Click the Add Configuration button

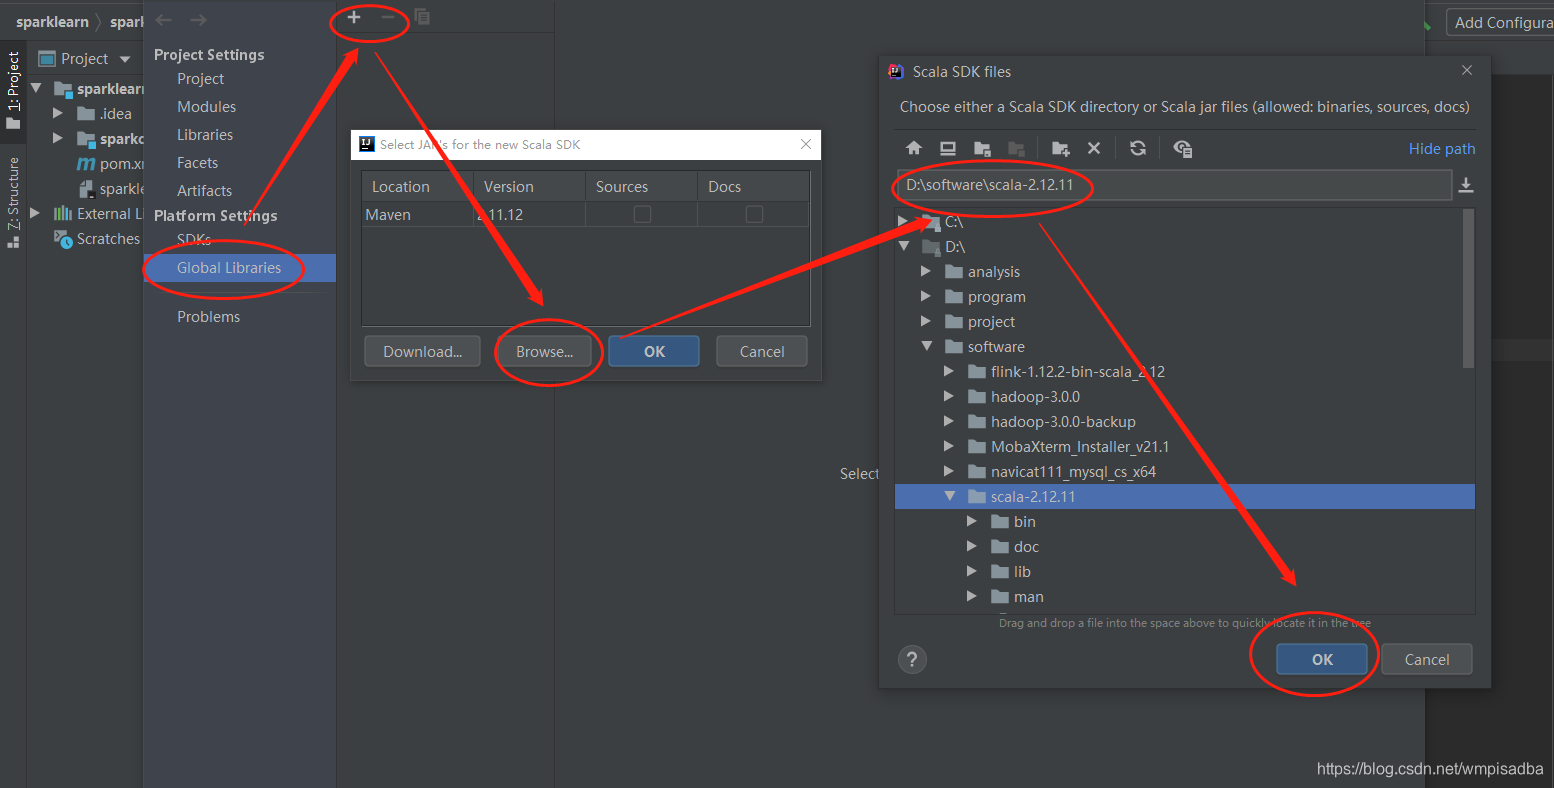1502,22
